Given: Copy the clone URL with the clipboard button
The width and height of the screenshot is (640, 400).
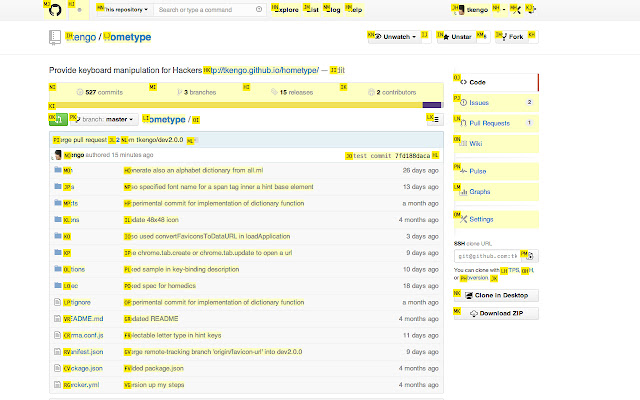Looking at the screenshot, I should point(530,256).
